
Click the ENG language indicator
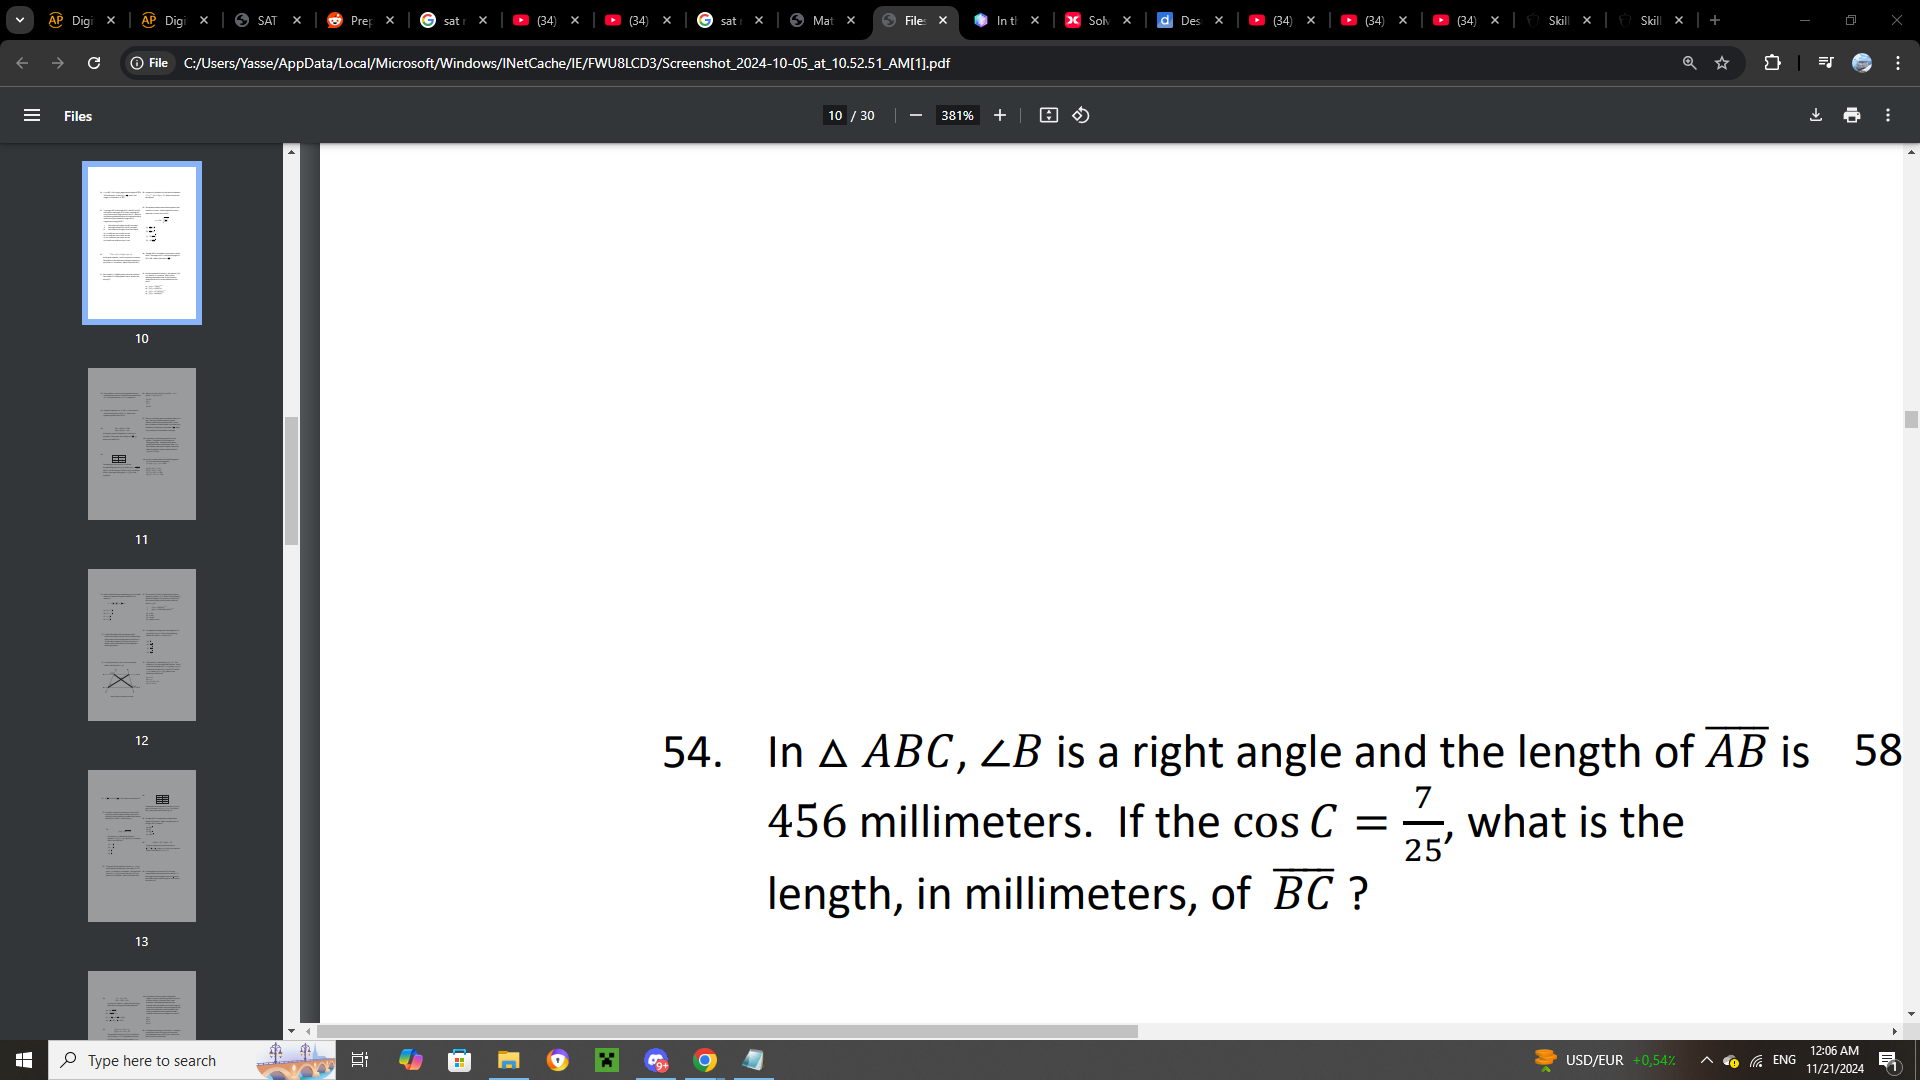[1784, 1060]
